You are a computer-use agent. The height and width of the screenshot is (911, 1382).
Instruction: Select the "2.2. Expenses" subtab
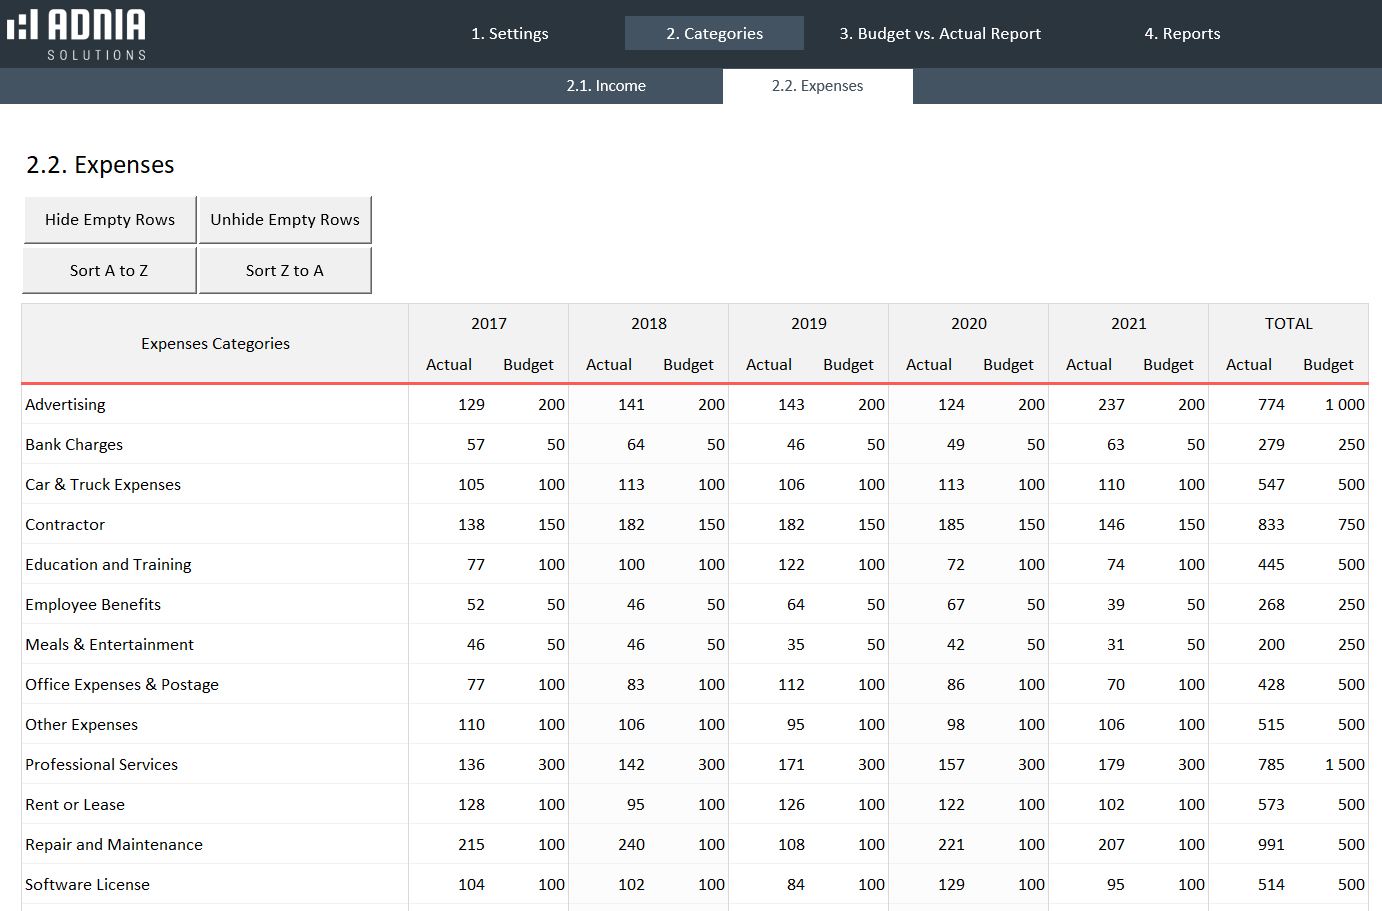817,86
